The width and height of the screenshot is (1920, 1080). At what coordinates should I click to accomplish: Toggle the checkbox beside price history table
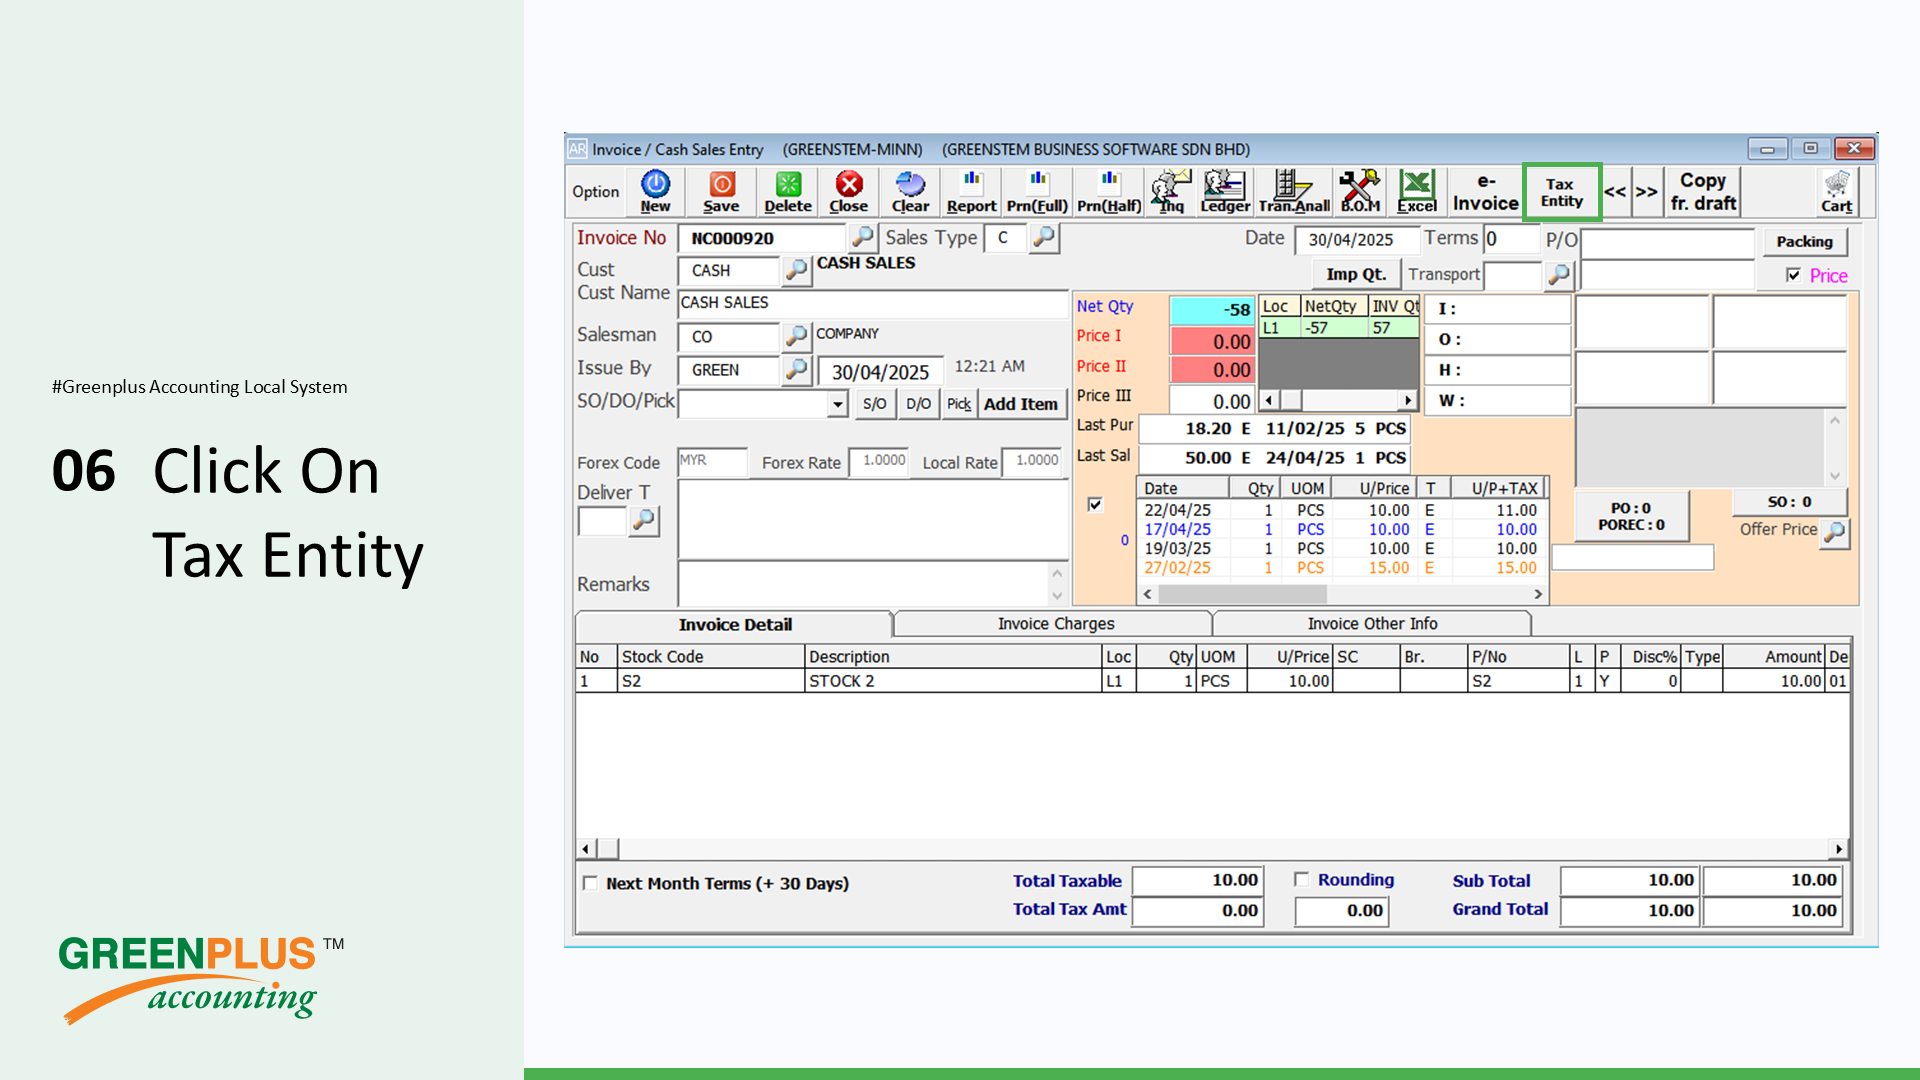click(x=1095, y=504)
